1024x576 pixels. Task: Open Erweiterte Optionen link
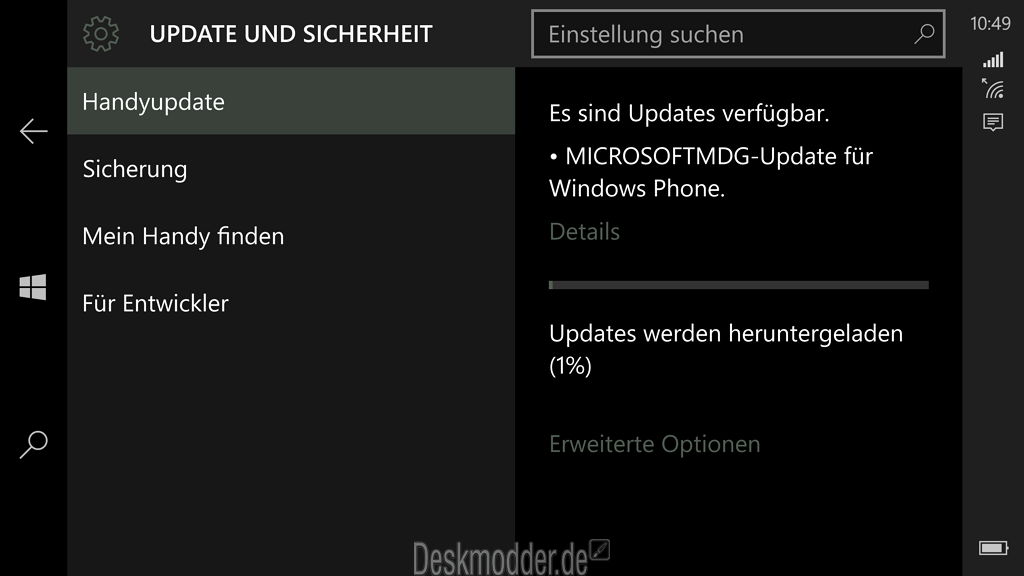tap(654, 444)
